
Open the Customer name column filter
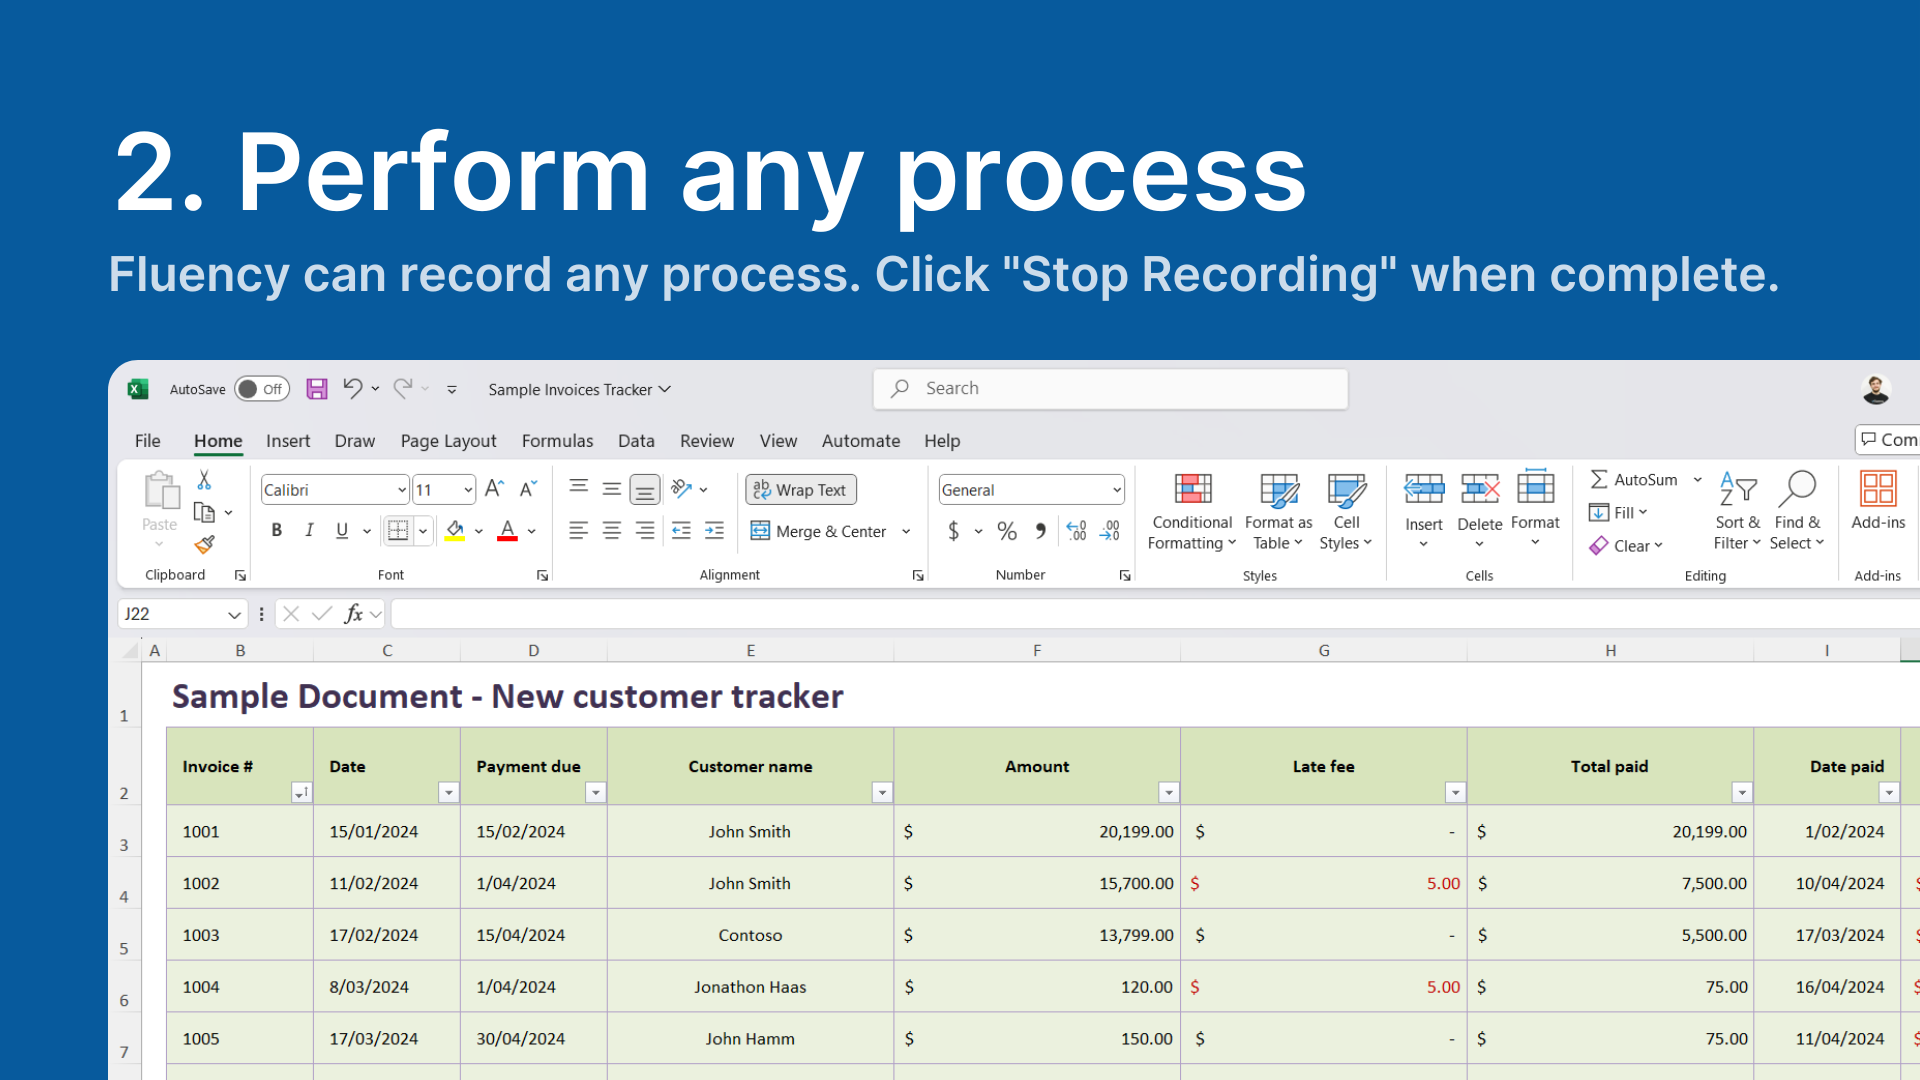[x=881, y=793]
